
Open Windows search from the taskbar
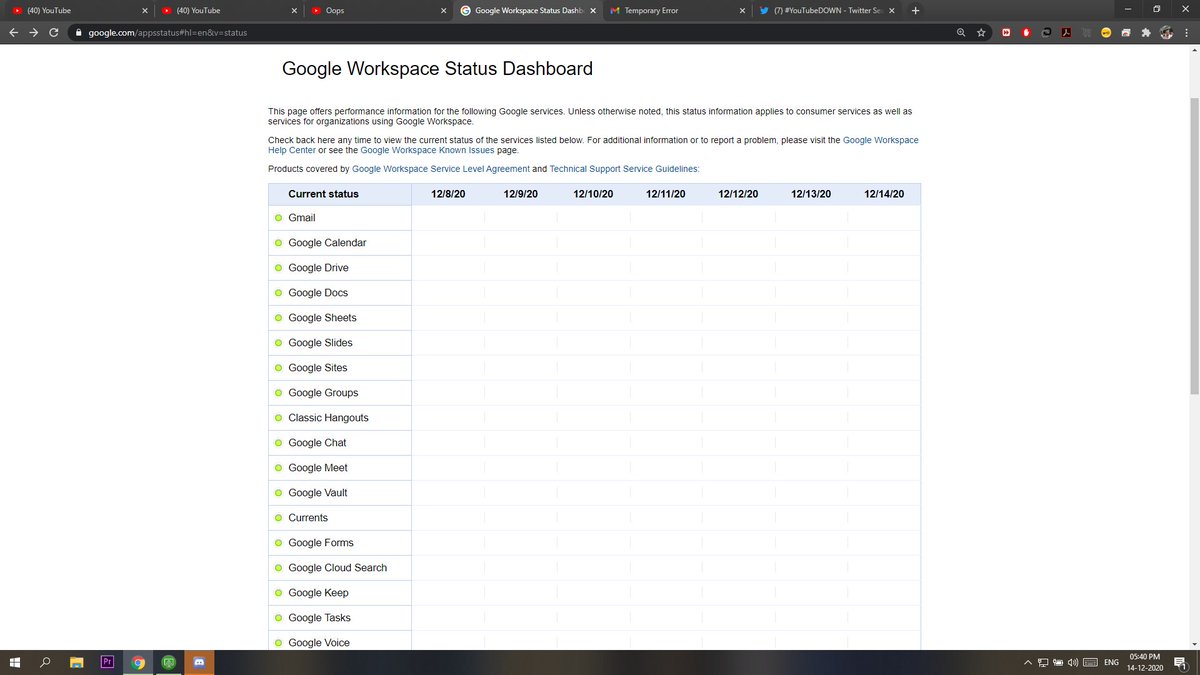(45, 662)
